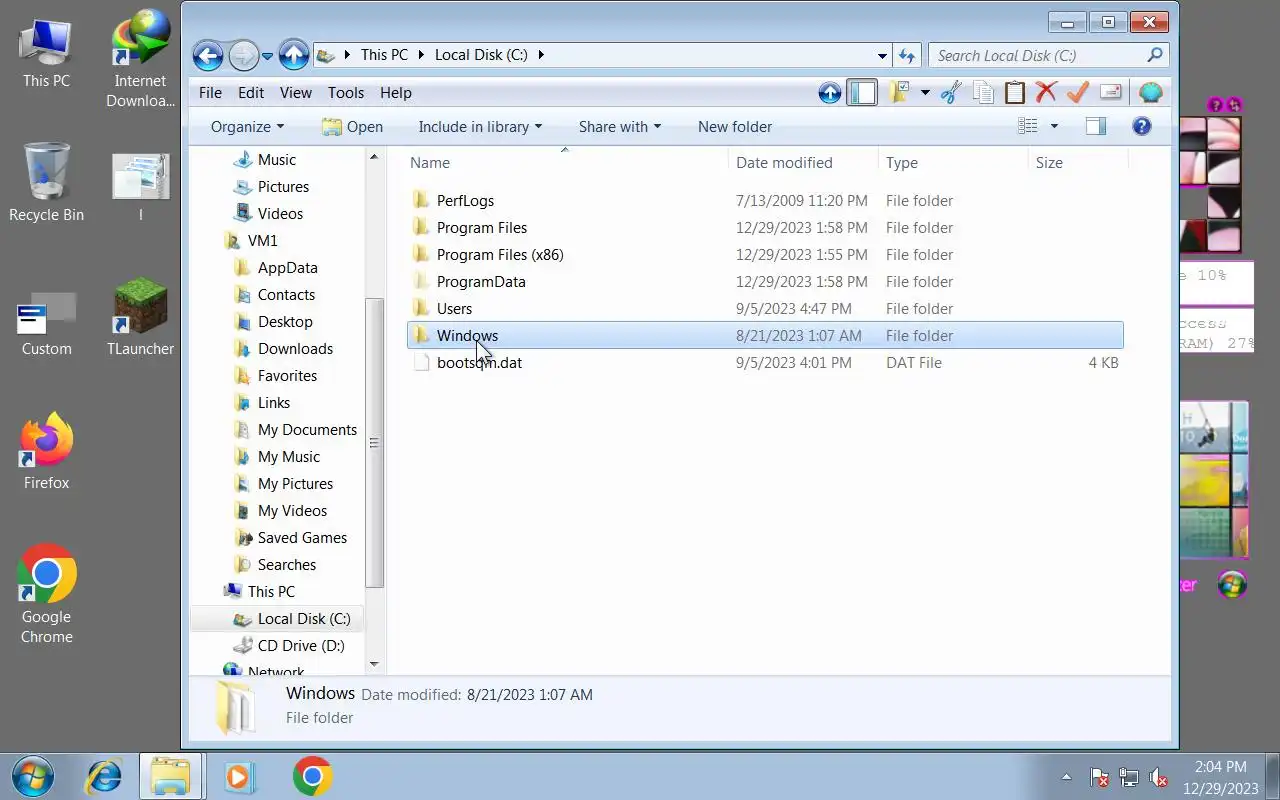Click the change view icon

click(x=1027, y=126)
